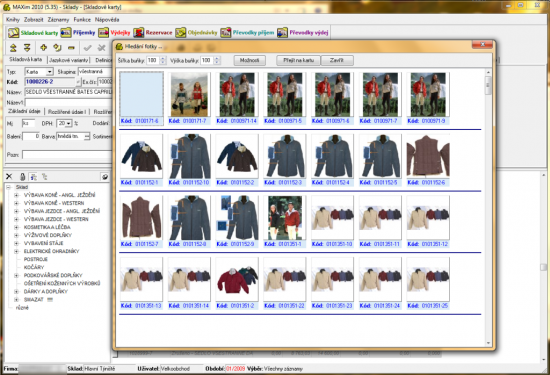This screenshot has height=375, width=550.
Task: Open the Výdejky module
Action: point(114,33)
